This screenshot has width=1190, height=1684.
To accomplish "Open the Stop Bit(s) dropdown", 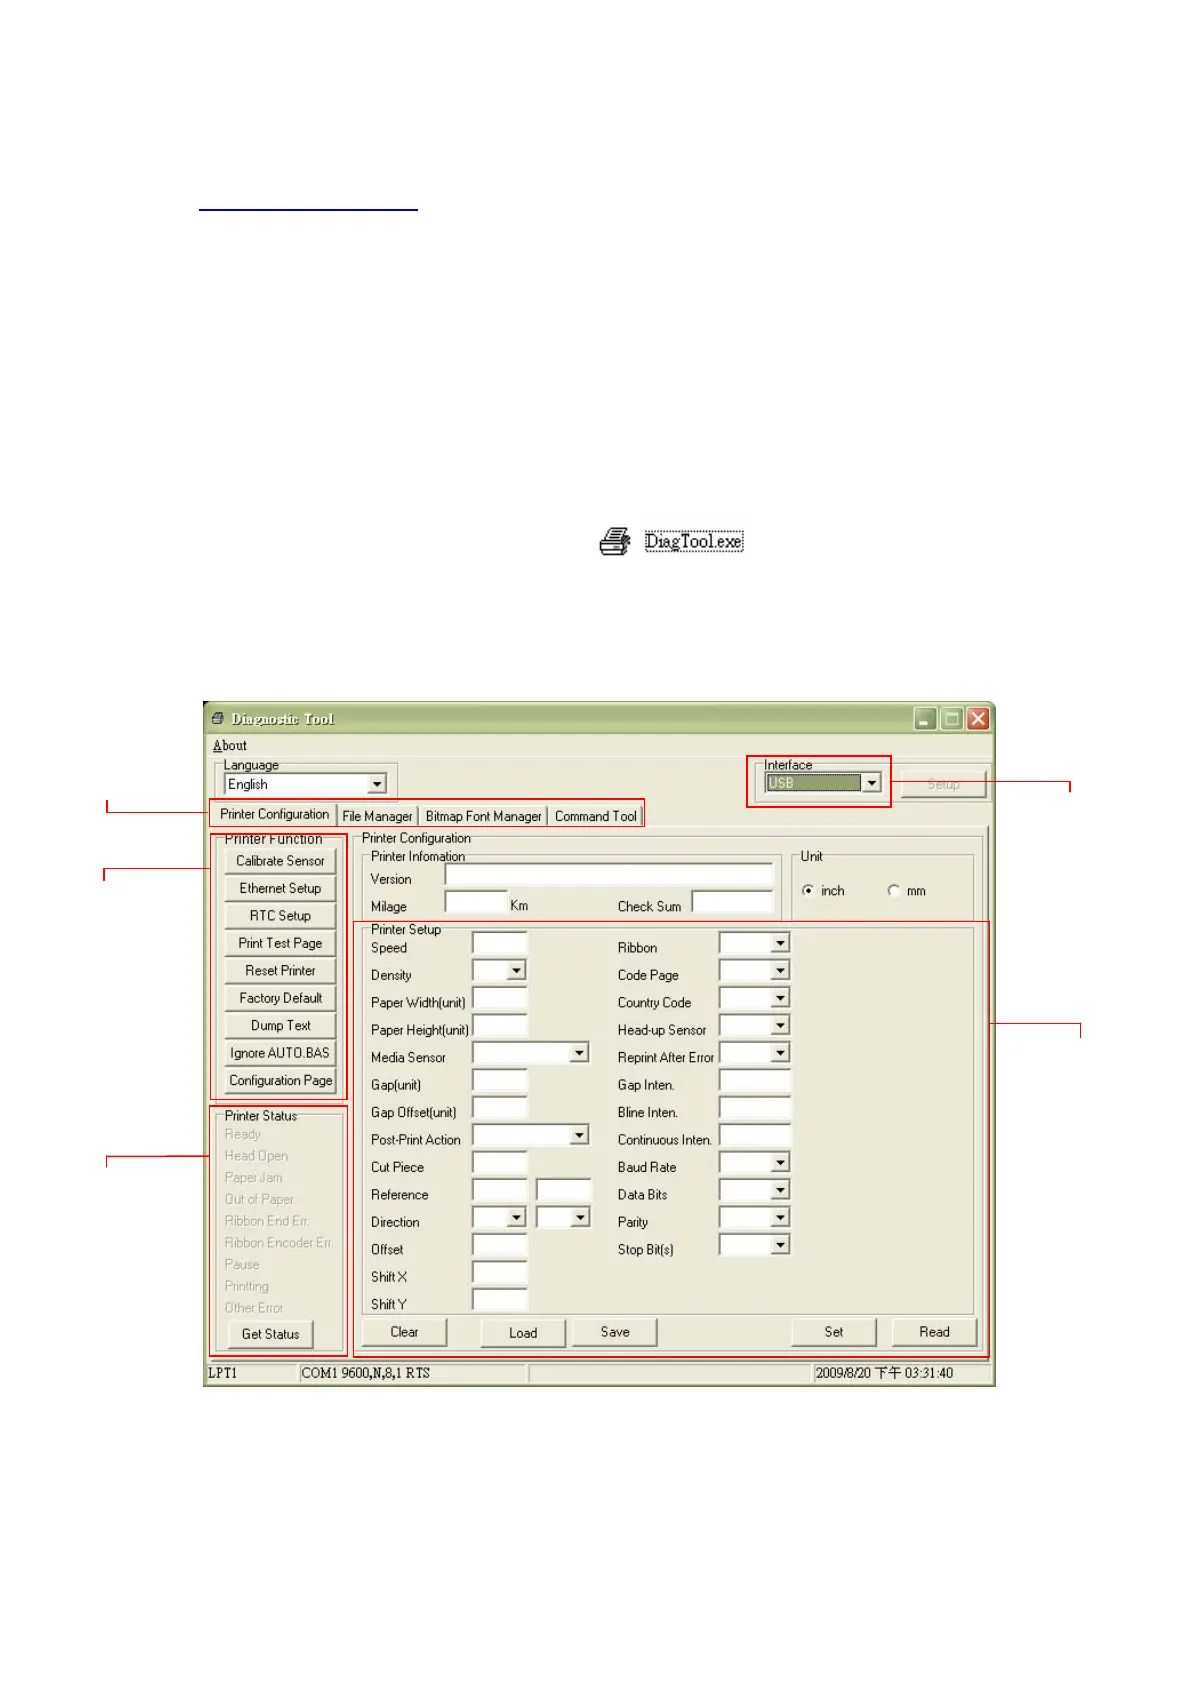I will click(x=781, y=1245).
